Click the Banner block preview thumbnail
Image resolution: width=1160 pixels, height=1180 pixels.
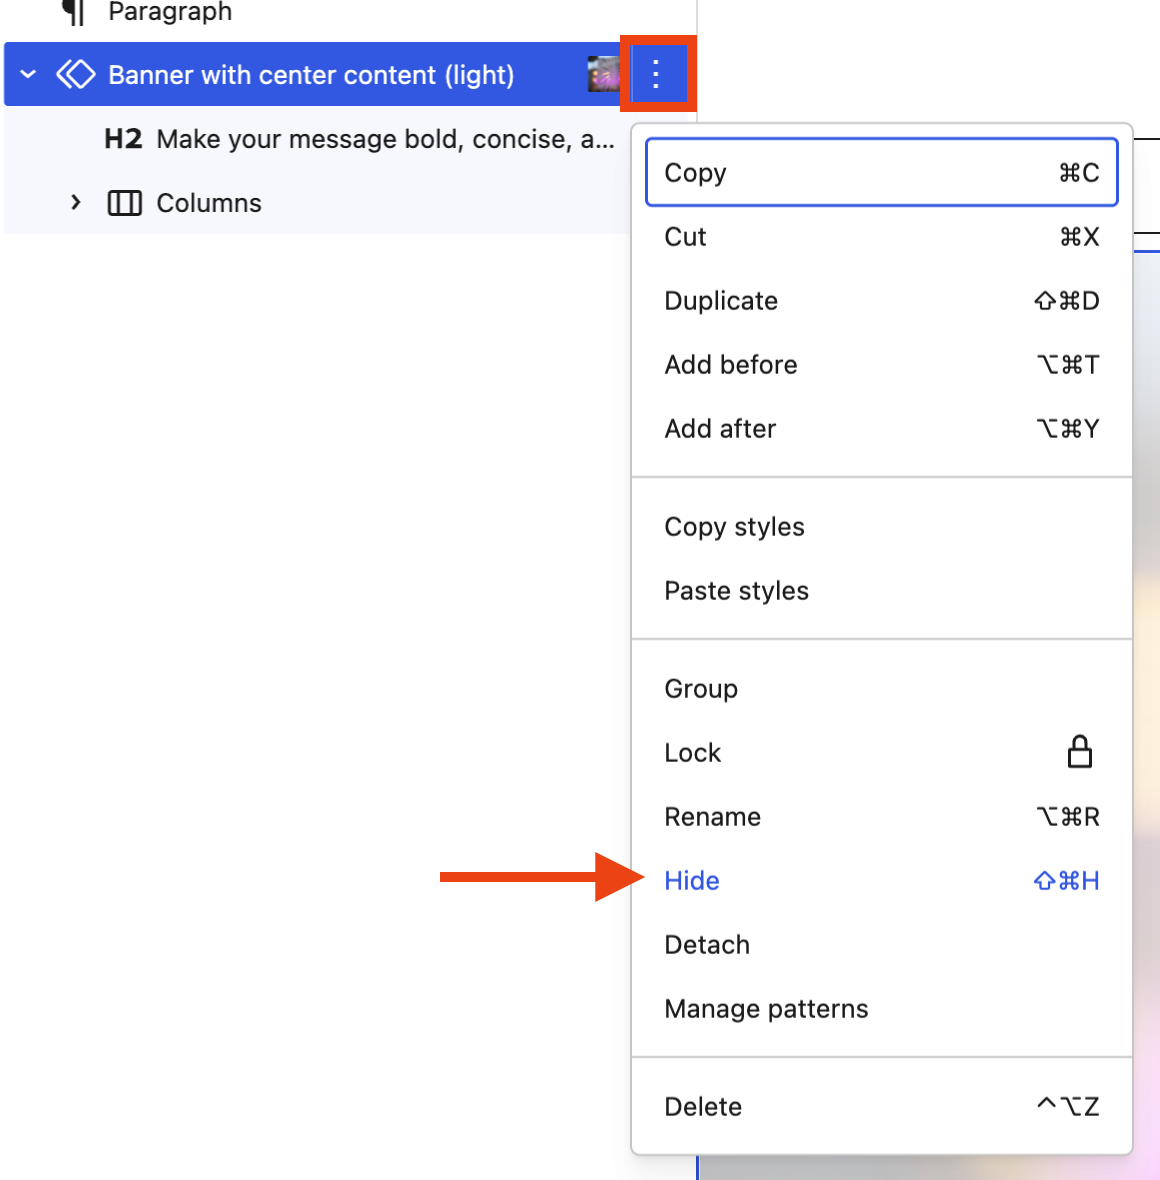604,74
